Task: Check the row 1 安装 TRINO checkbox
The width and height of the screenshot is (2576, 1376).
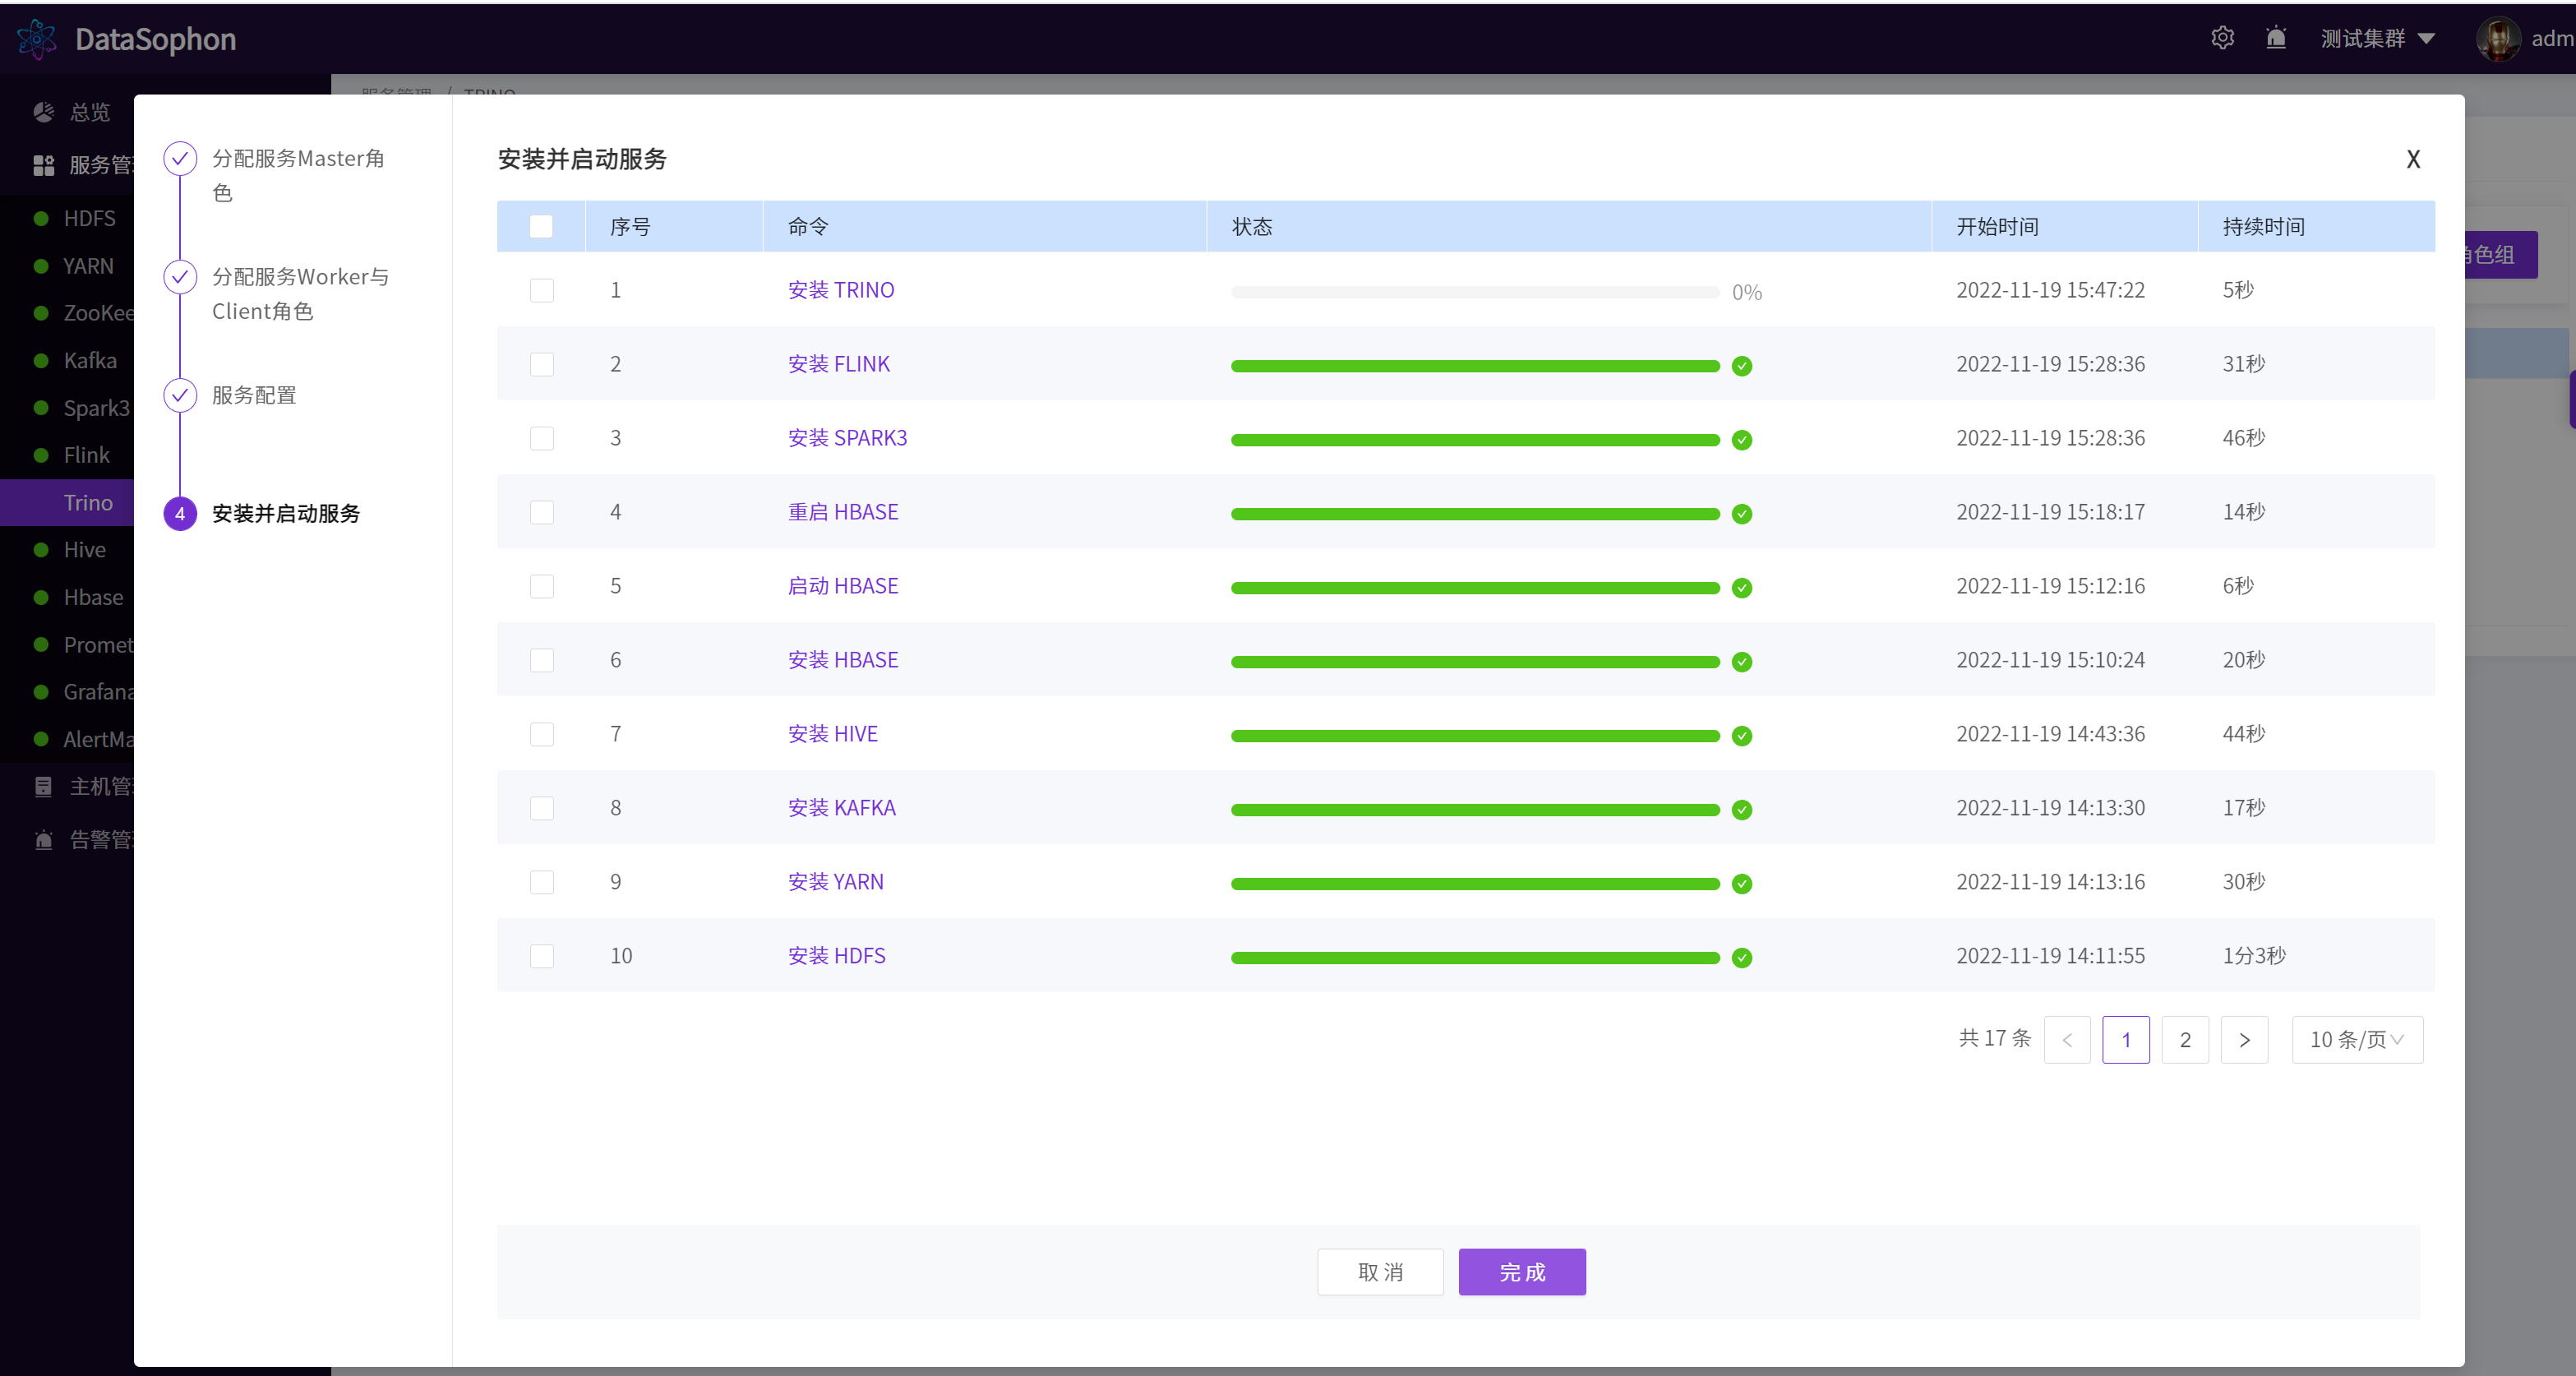Action: (x=541, y=290)
